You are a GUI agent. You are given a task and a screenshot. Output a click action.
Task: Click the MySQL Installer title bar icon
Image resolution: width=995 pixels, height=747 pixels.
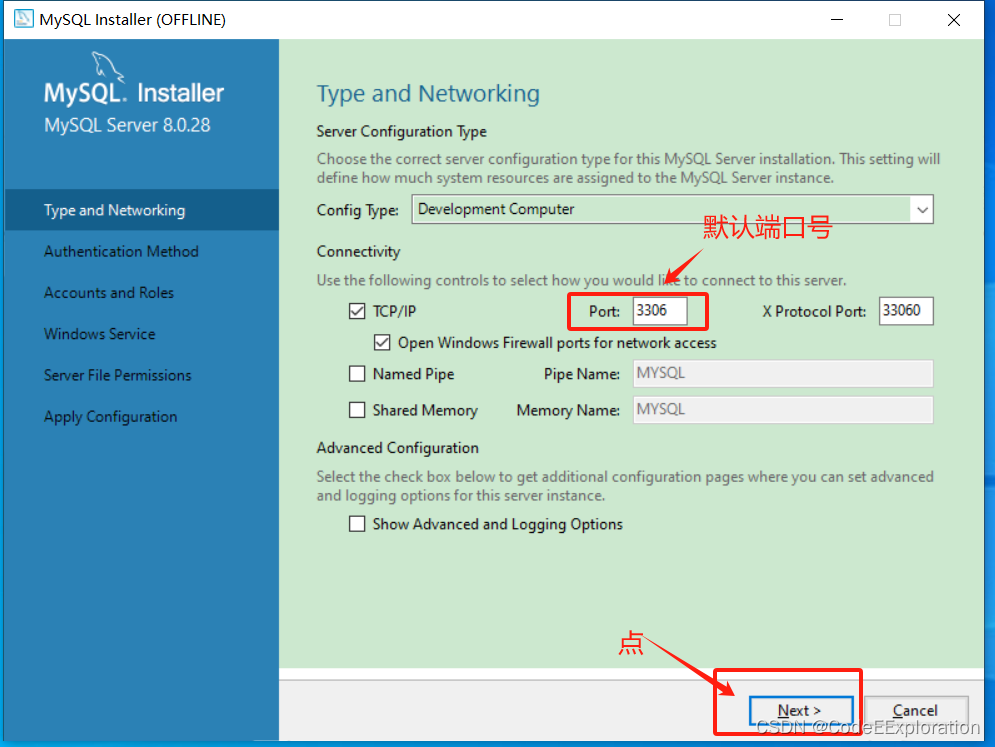click(23, 19)
